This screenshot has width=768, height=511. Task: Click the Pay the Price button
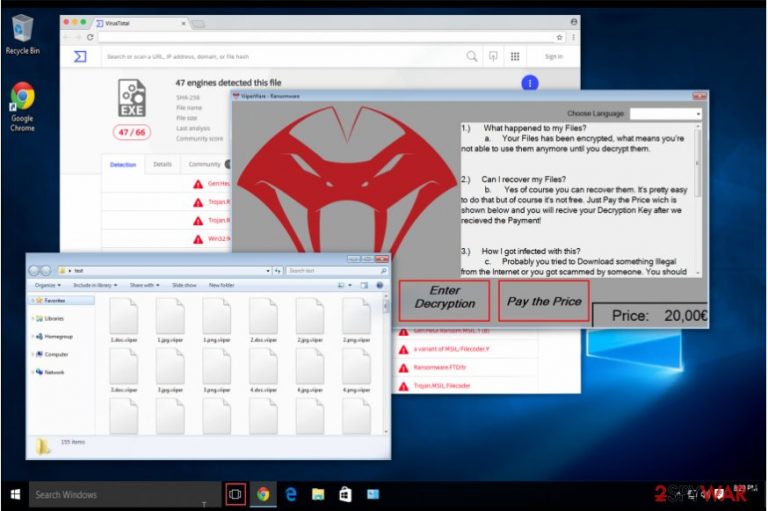[x=544, y=300]
